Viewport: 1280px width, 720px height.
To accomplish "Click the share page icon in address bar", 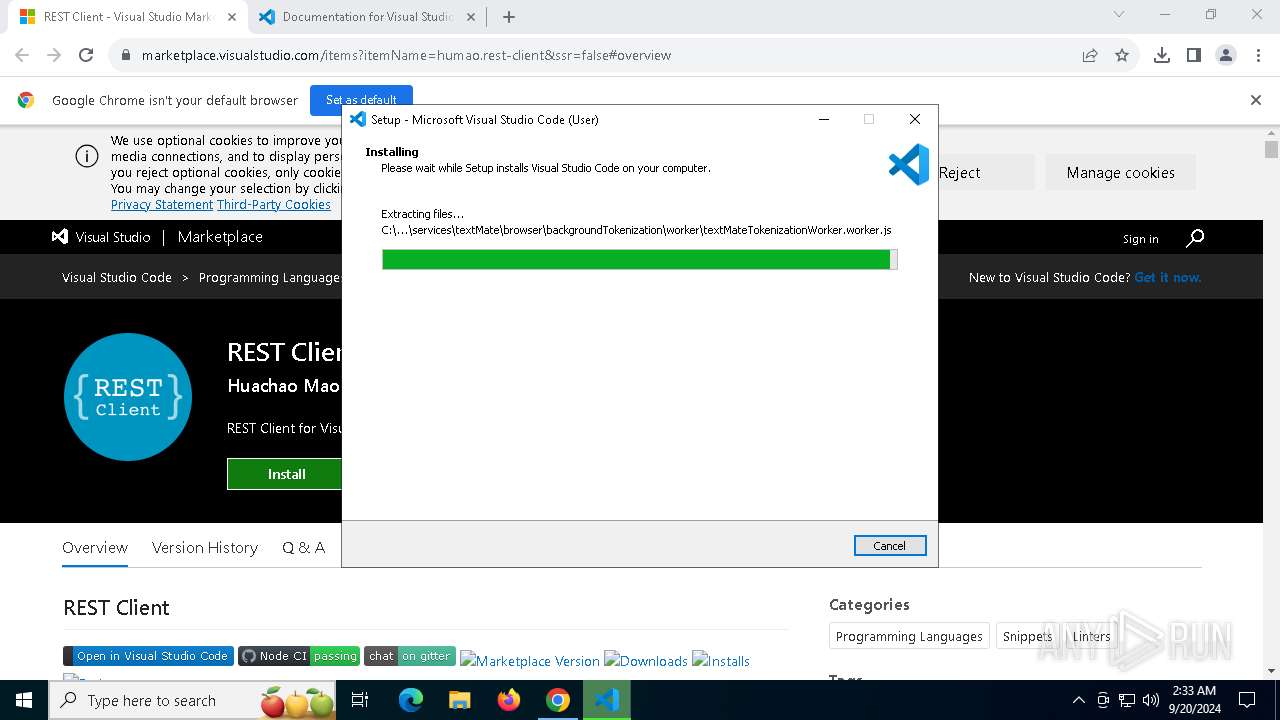I will pyautogui.click(x=1090, y=56).
